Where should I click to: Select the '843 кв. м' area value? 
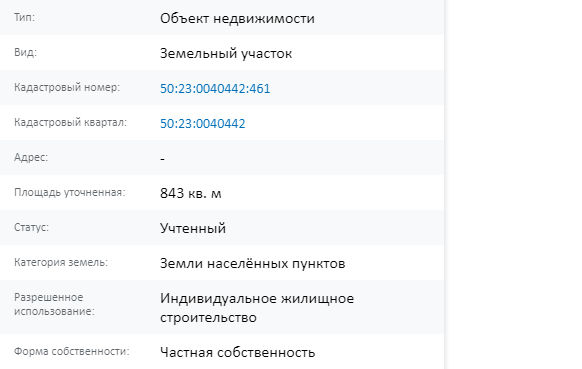click(190, 193)
